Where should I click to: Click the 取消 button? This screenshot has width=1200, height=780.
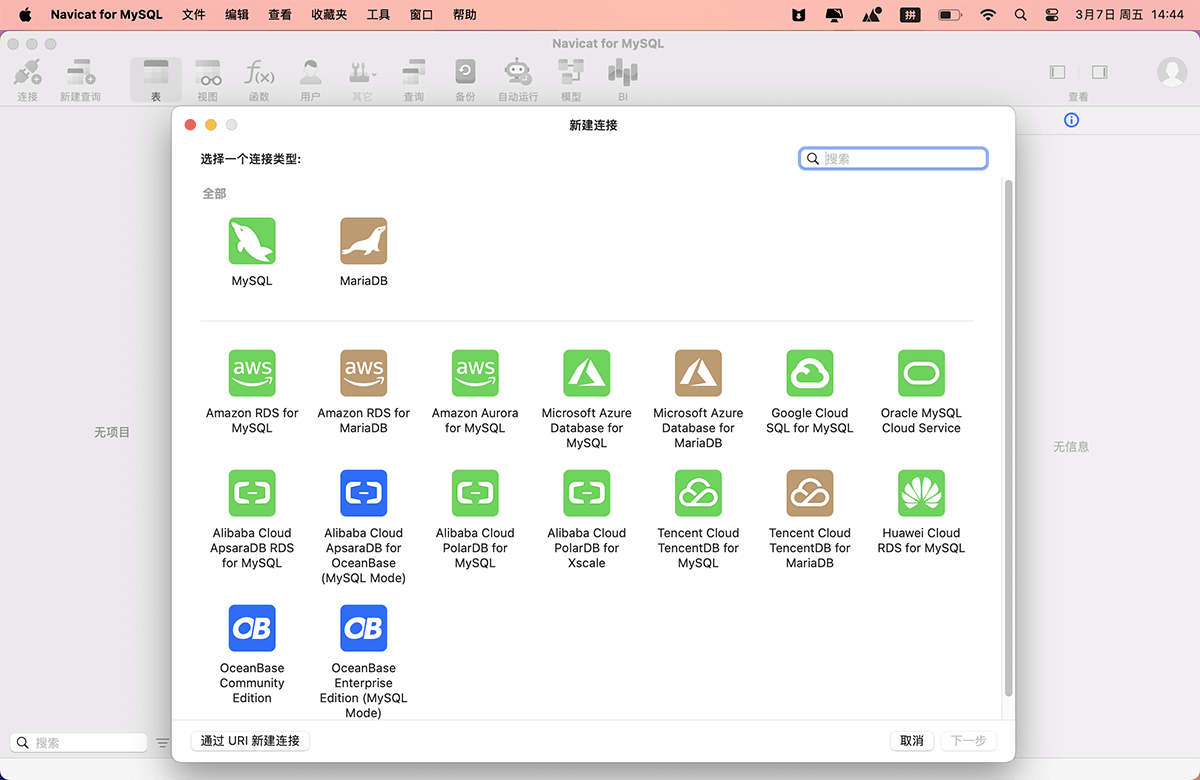click(912, 741)
